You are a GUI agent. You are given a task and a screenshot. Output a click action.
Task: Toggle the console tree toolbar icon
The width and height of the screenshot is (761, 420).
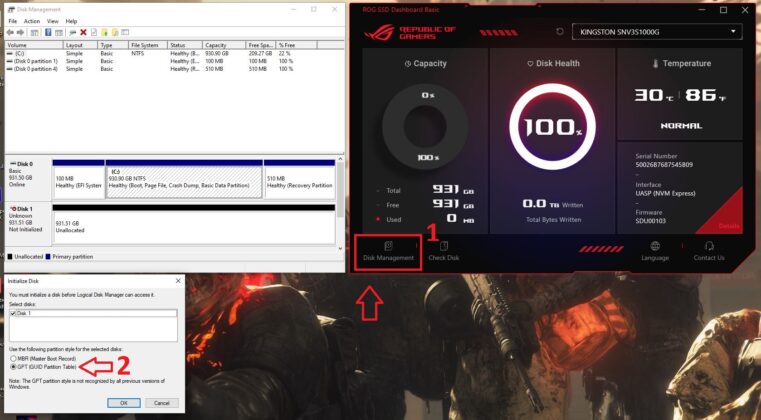[x=34, y=33]
